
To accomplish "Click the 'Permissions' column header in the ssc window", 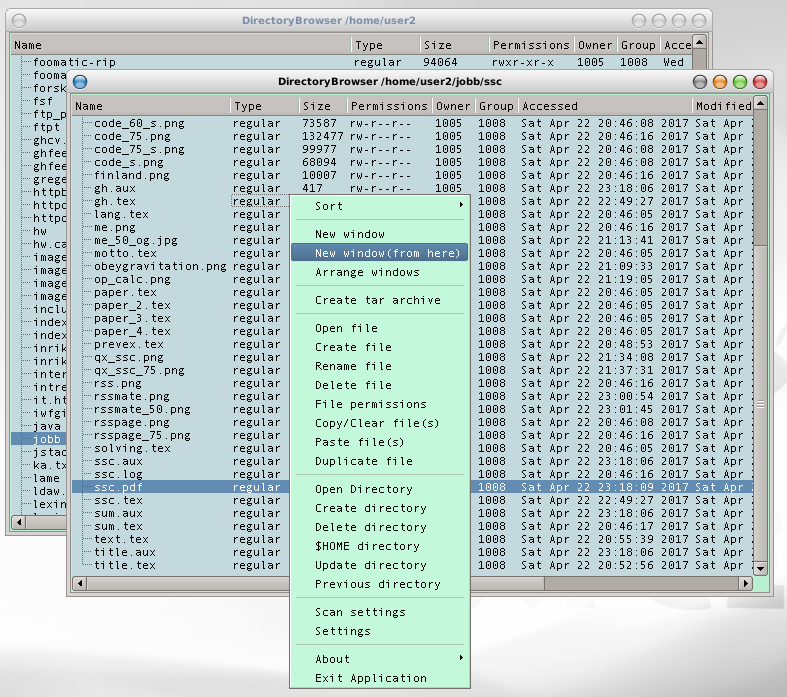I will coord(389,106).
